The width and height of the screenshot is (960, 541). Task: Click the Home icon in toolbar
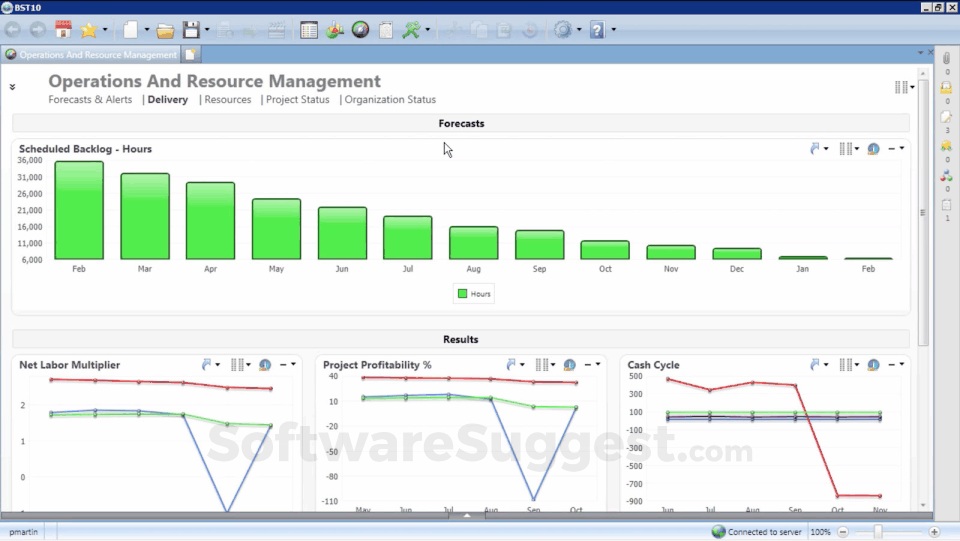tap(63, 30)
